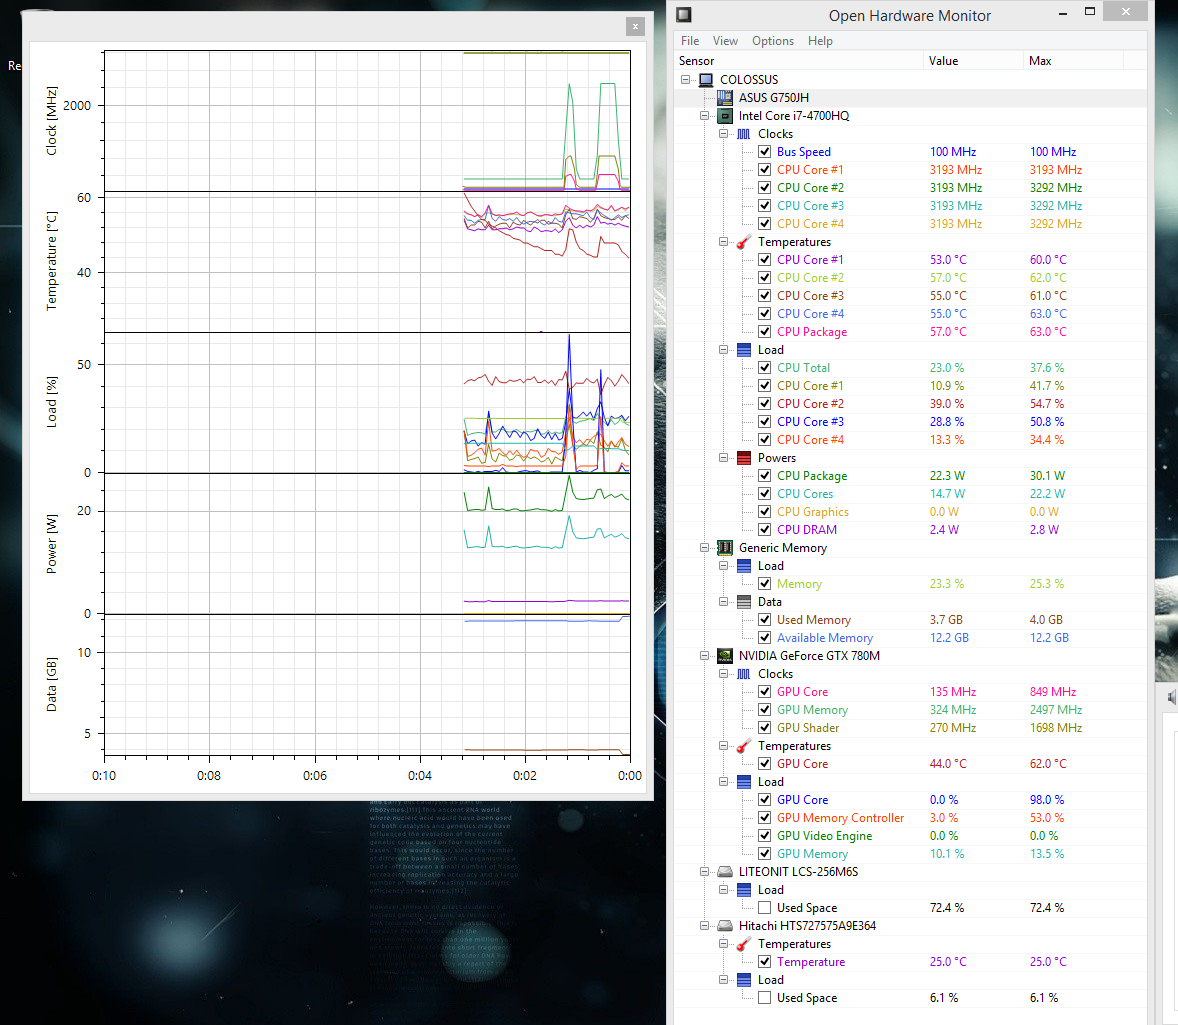The width and height of the screenshot is (1178, 1025).
Task: Uncheck the Bus Speed checkbox
Action: [x=764, y=152]
